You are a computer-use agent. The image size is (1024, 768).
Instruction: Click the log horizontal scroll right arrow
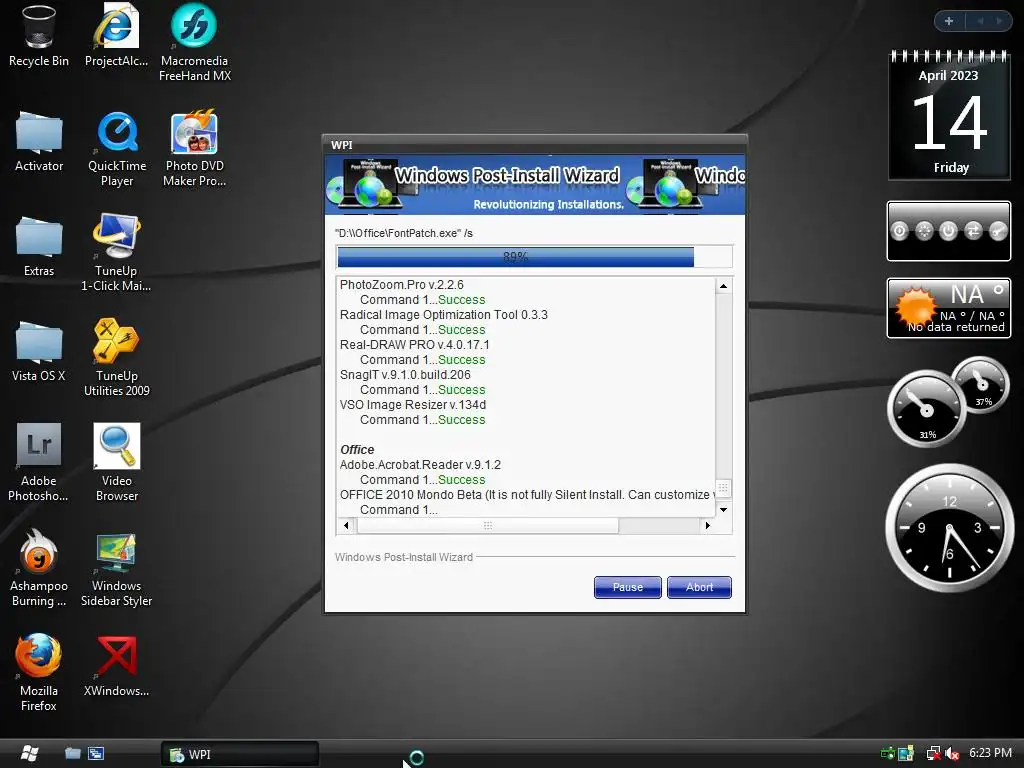pyautogui.click(x=708, y=525)
